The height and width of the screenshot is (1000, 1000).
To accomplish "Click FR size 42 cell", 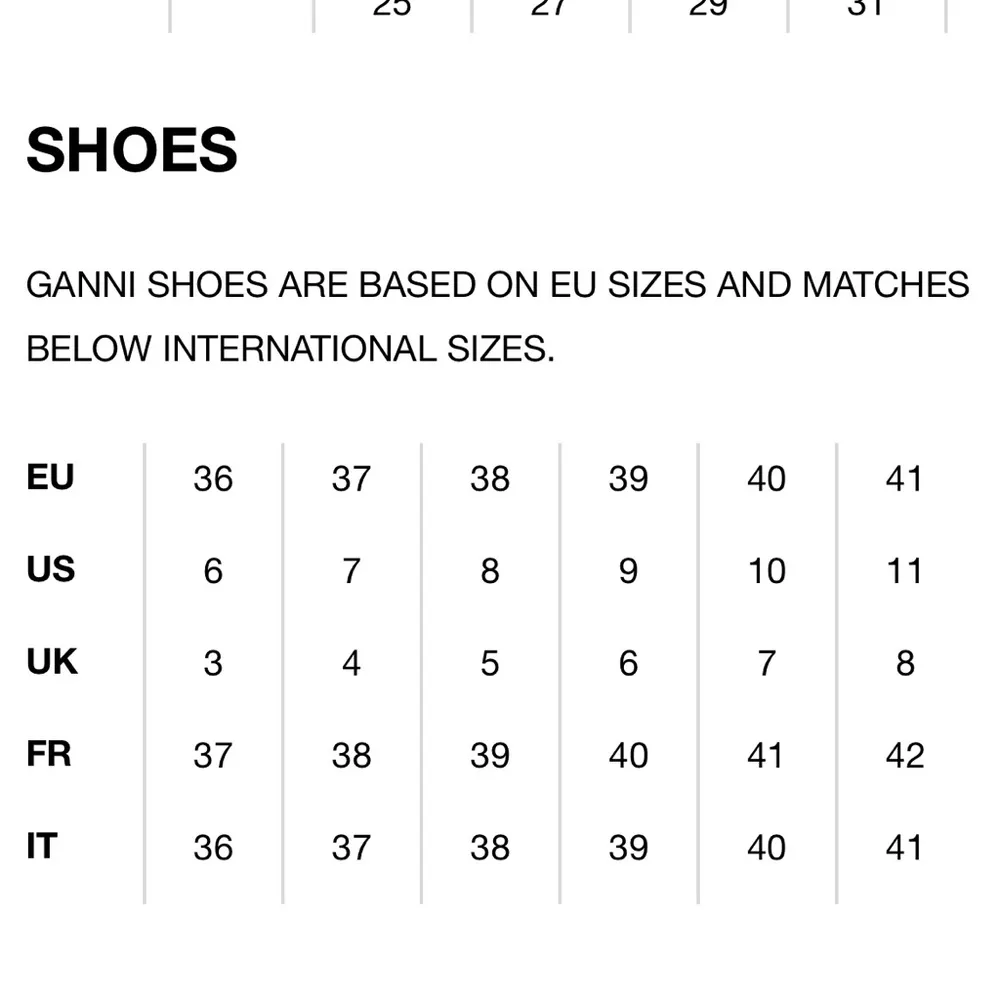I will click(x=904, y=755).
